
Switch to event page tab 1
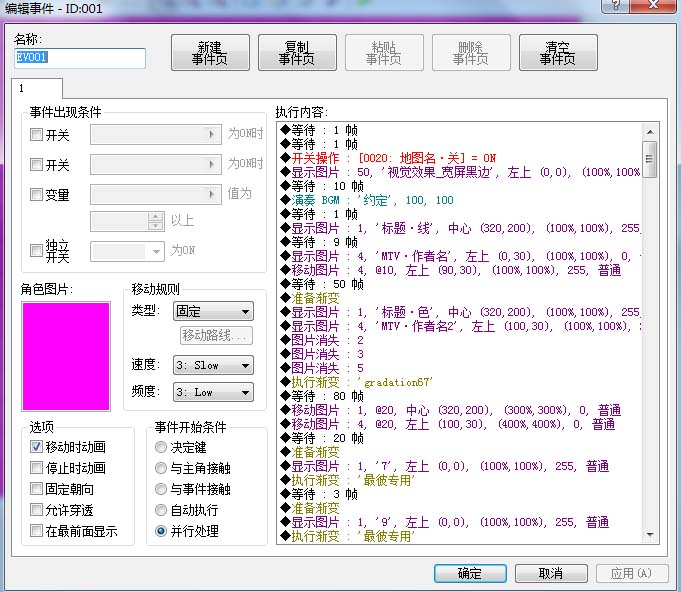coord(37,89)
